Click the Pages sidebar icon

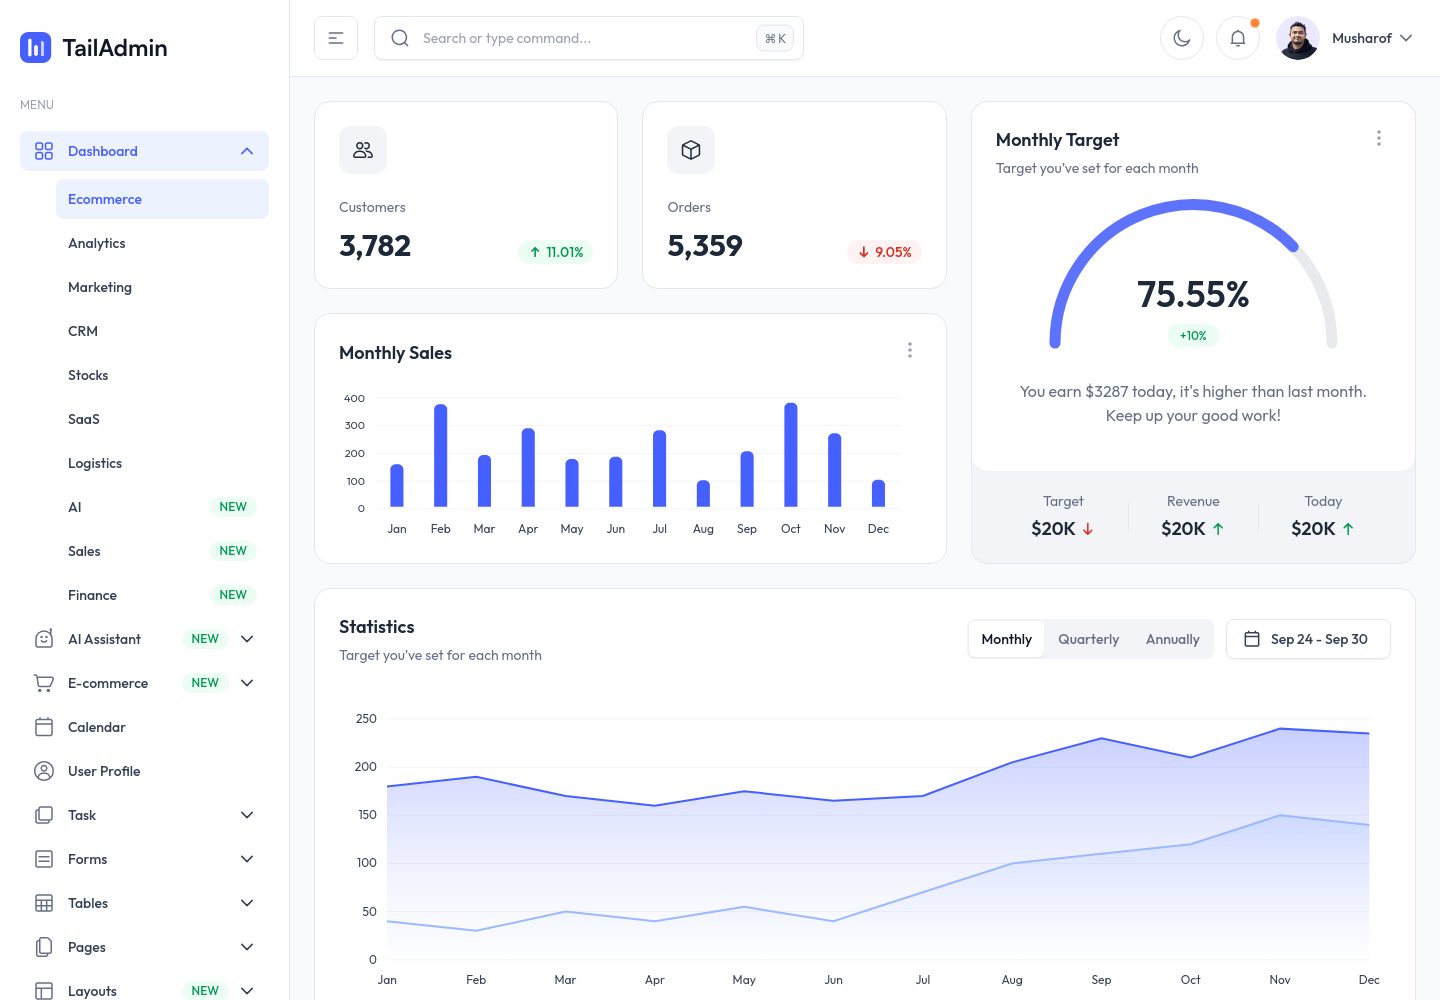click(x=44, y=947)
